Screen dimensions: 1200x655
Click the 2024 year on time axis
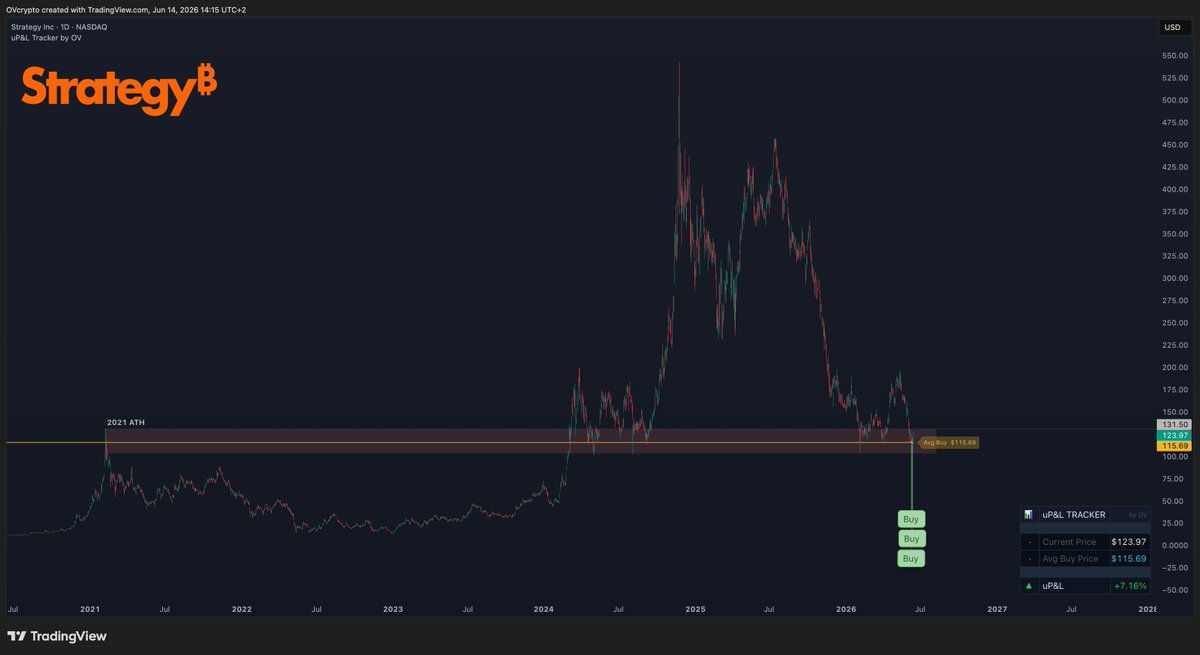click(x=544, y=608)
